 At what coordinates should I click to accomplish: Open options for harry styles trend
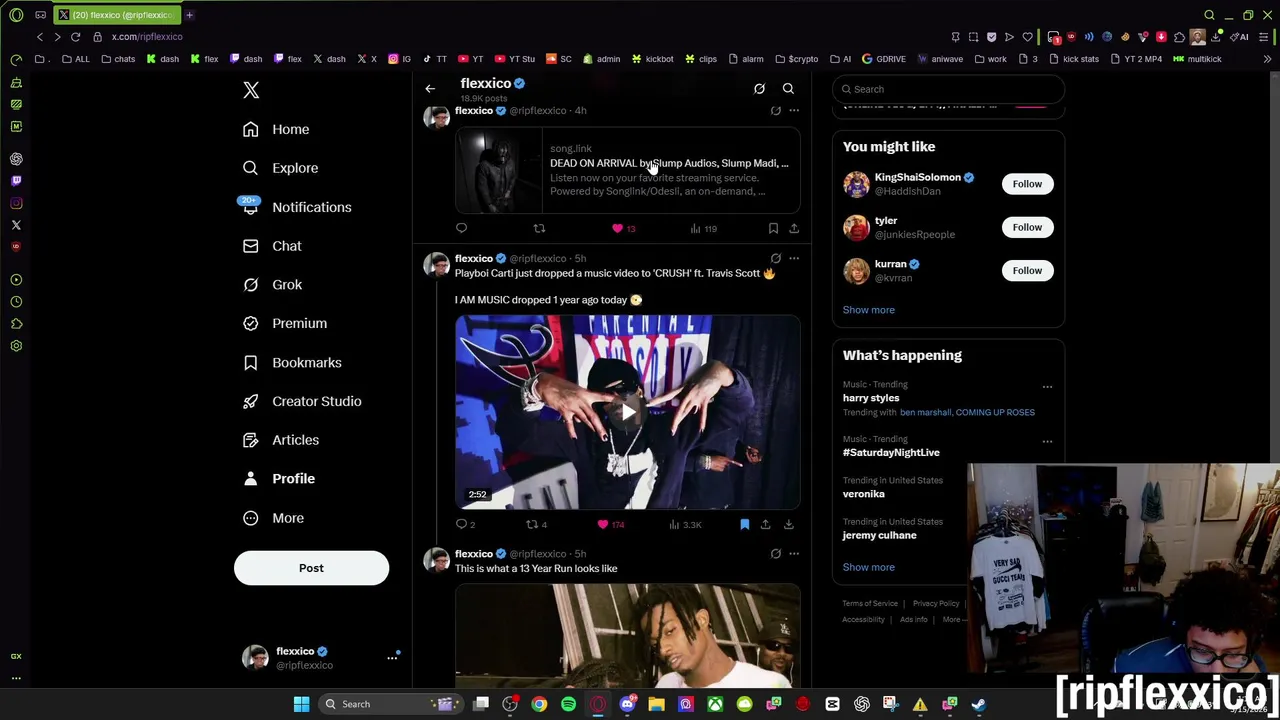click(1047, 386)
